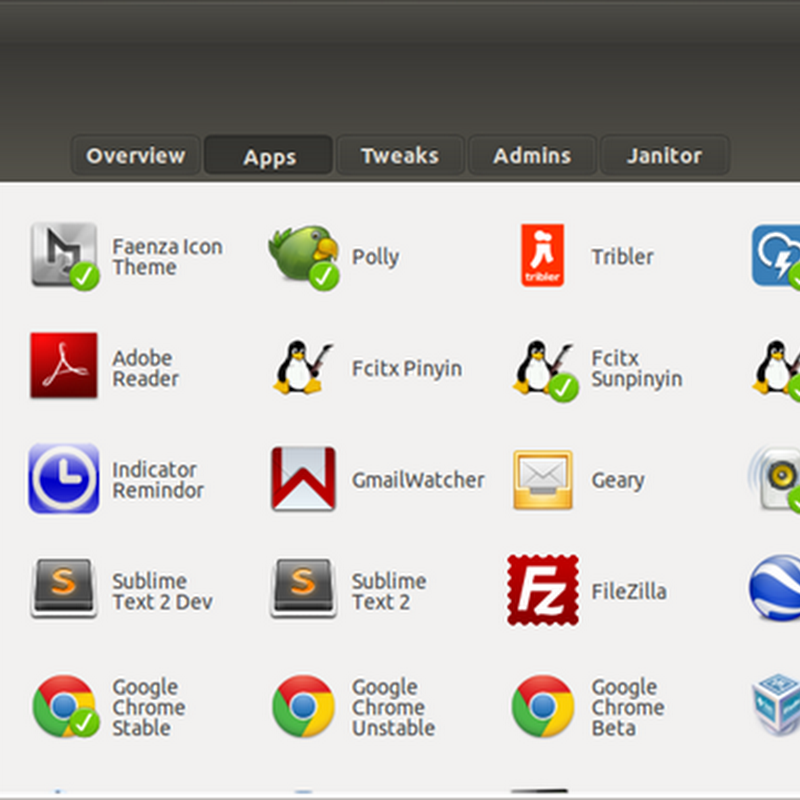Click the Google Earth globe icon
This screenshot has height=800, width=800.
[x=774, y=588]
